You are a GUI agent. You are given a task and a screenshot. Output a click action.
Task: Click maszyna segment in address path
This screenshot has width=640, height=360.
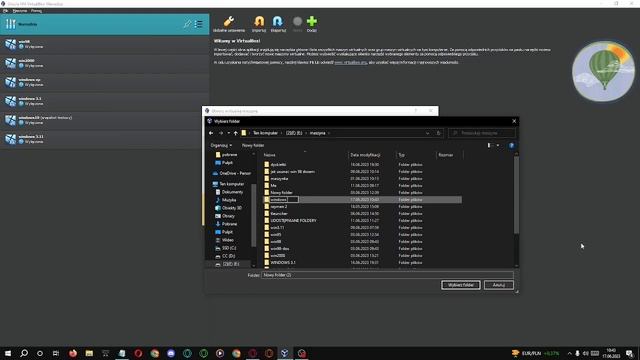pyautogui.click(x=317, y=133)
